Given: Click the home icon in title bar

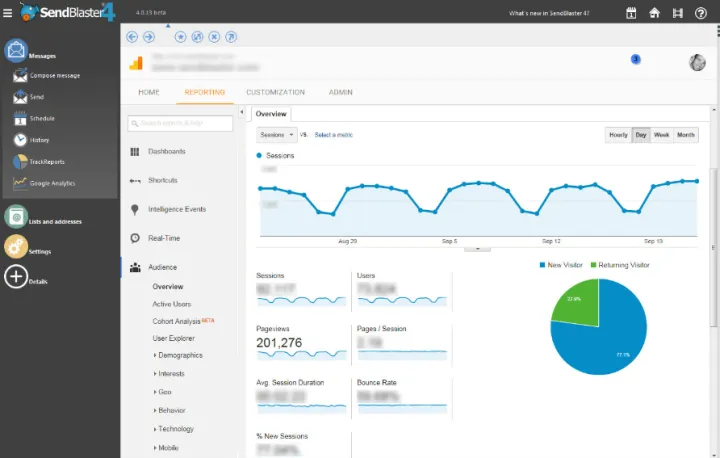Looking at the screenshot, I should [654, 13].
